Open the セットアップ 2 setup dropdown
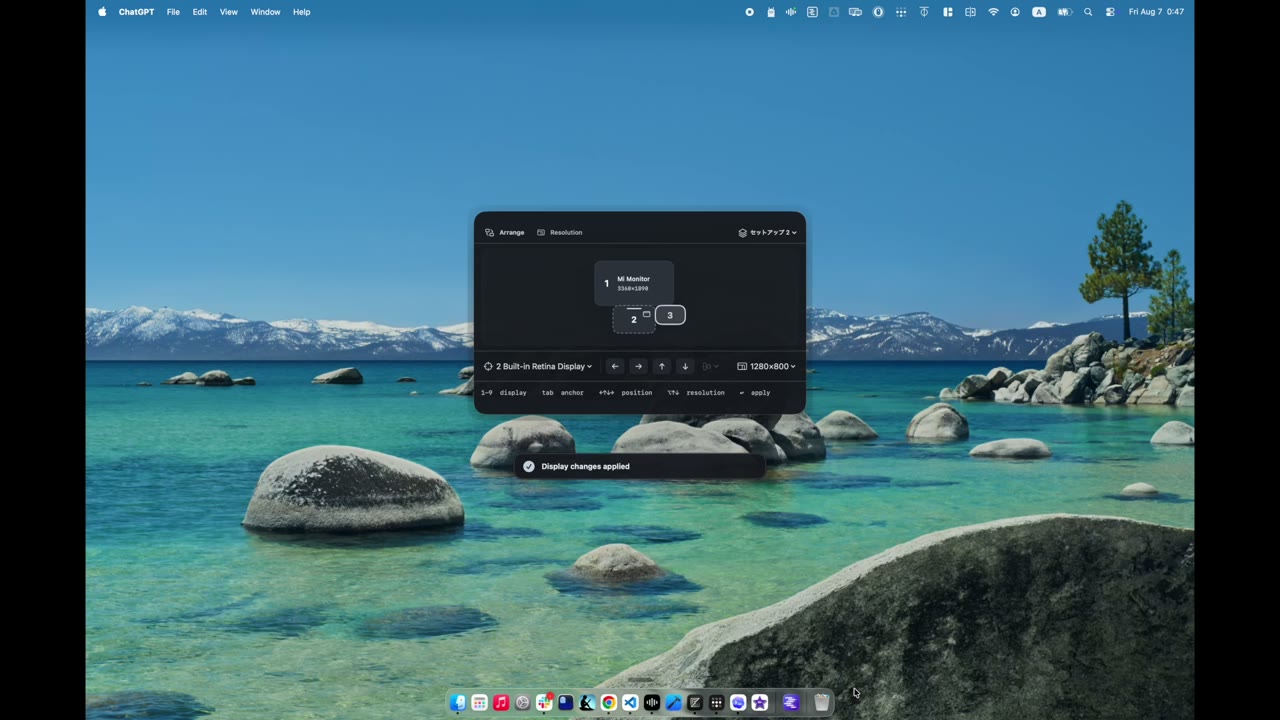The height and width of the screenshot is (720, 1280). pos(767,232)
